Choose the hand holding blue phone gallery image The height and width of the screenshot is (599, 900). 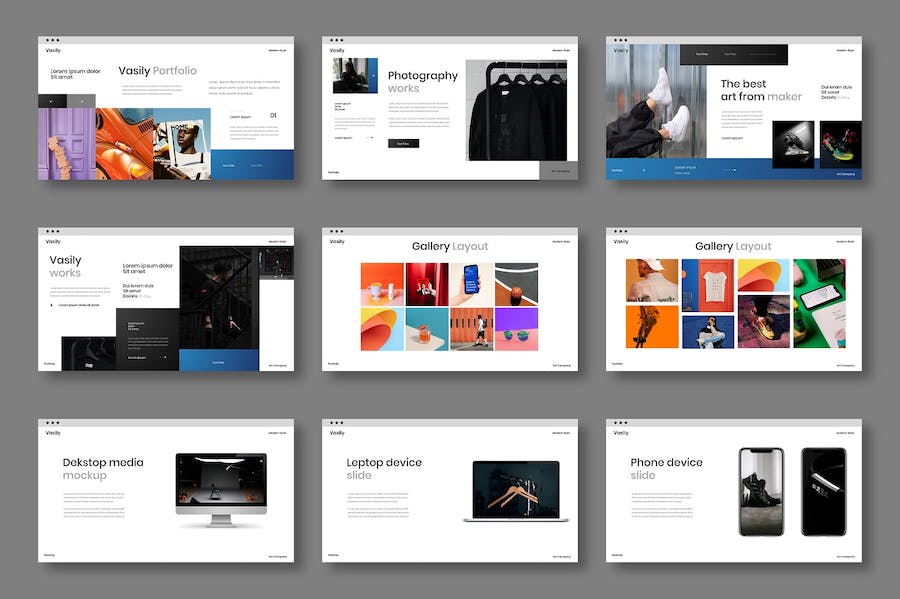coord(471,284)
